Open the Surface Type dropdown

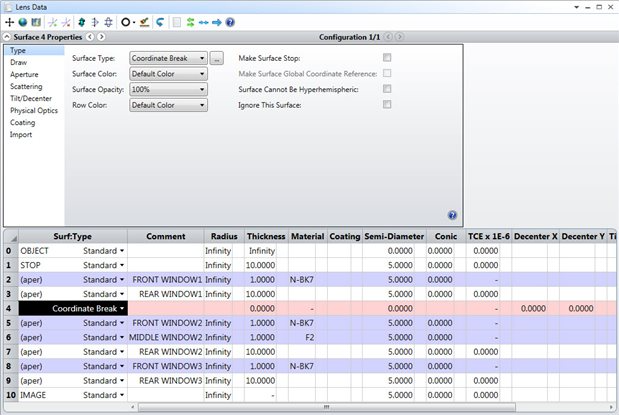click(x=168, y=58)
